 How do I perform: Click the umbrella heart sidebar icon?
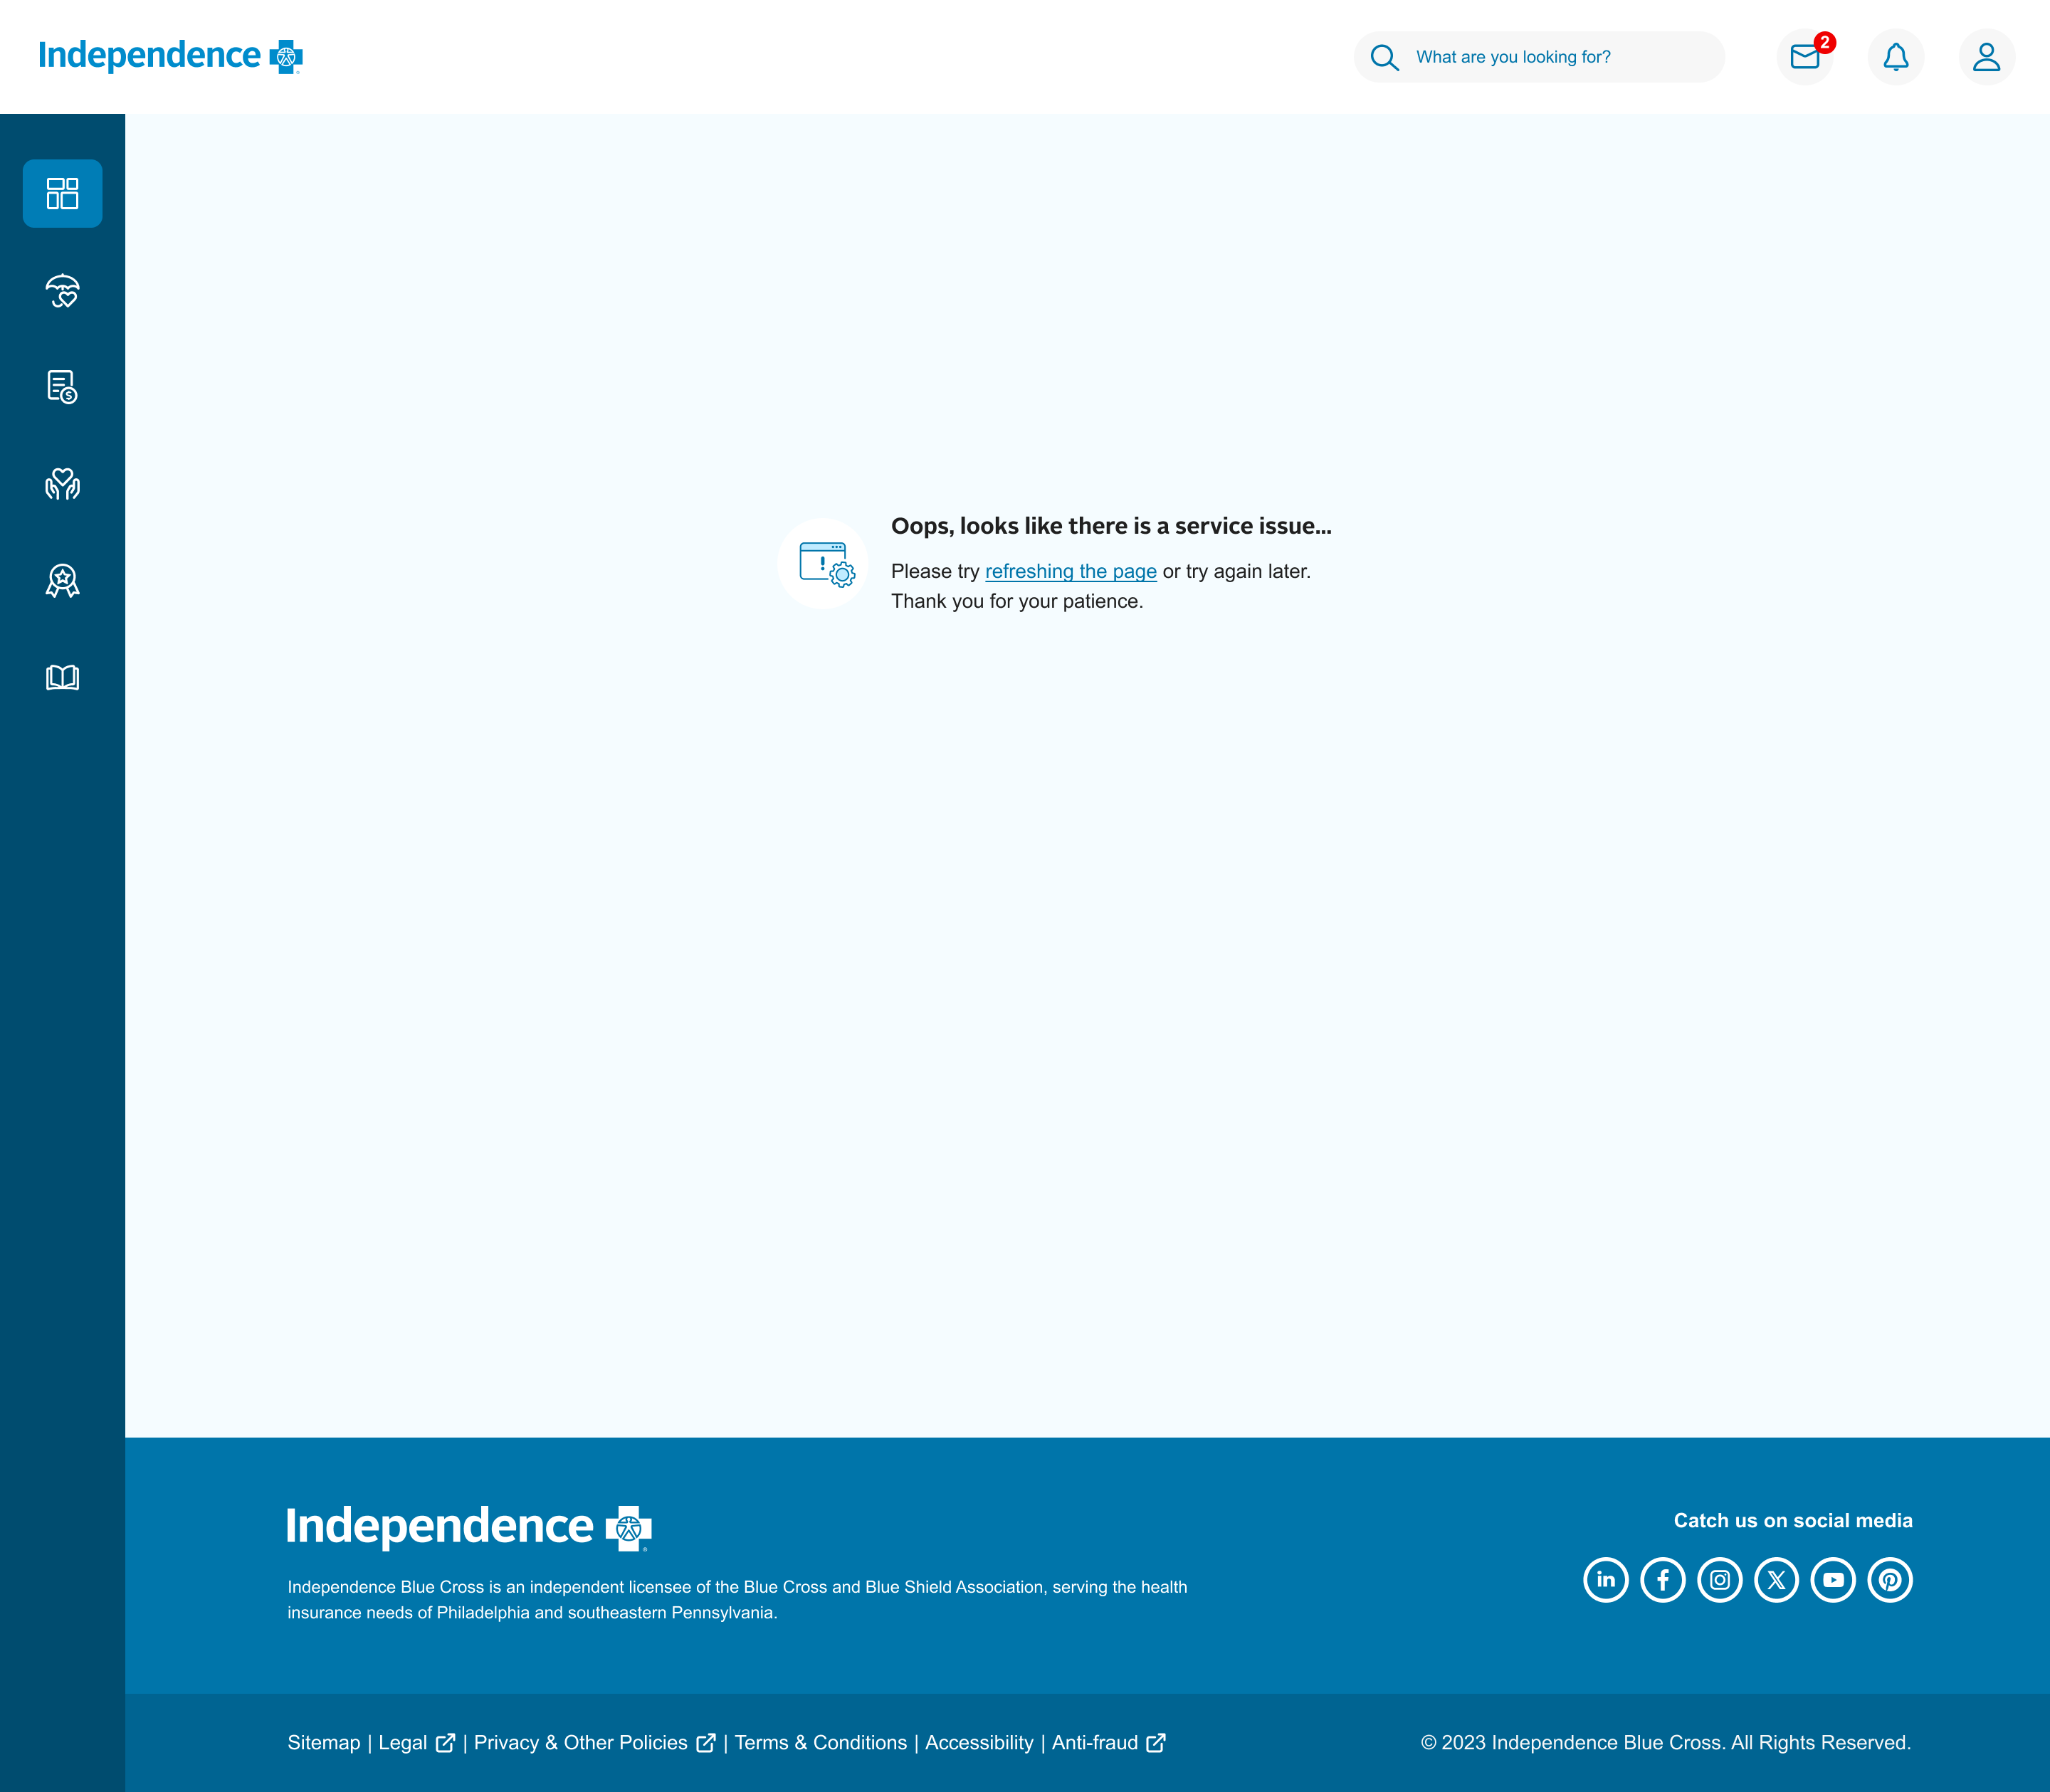pos(62,291)
